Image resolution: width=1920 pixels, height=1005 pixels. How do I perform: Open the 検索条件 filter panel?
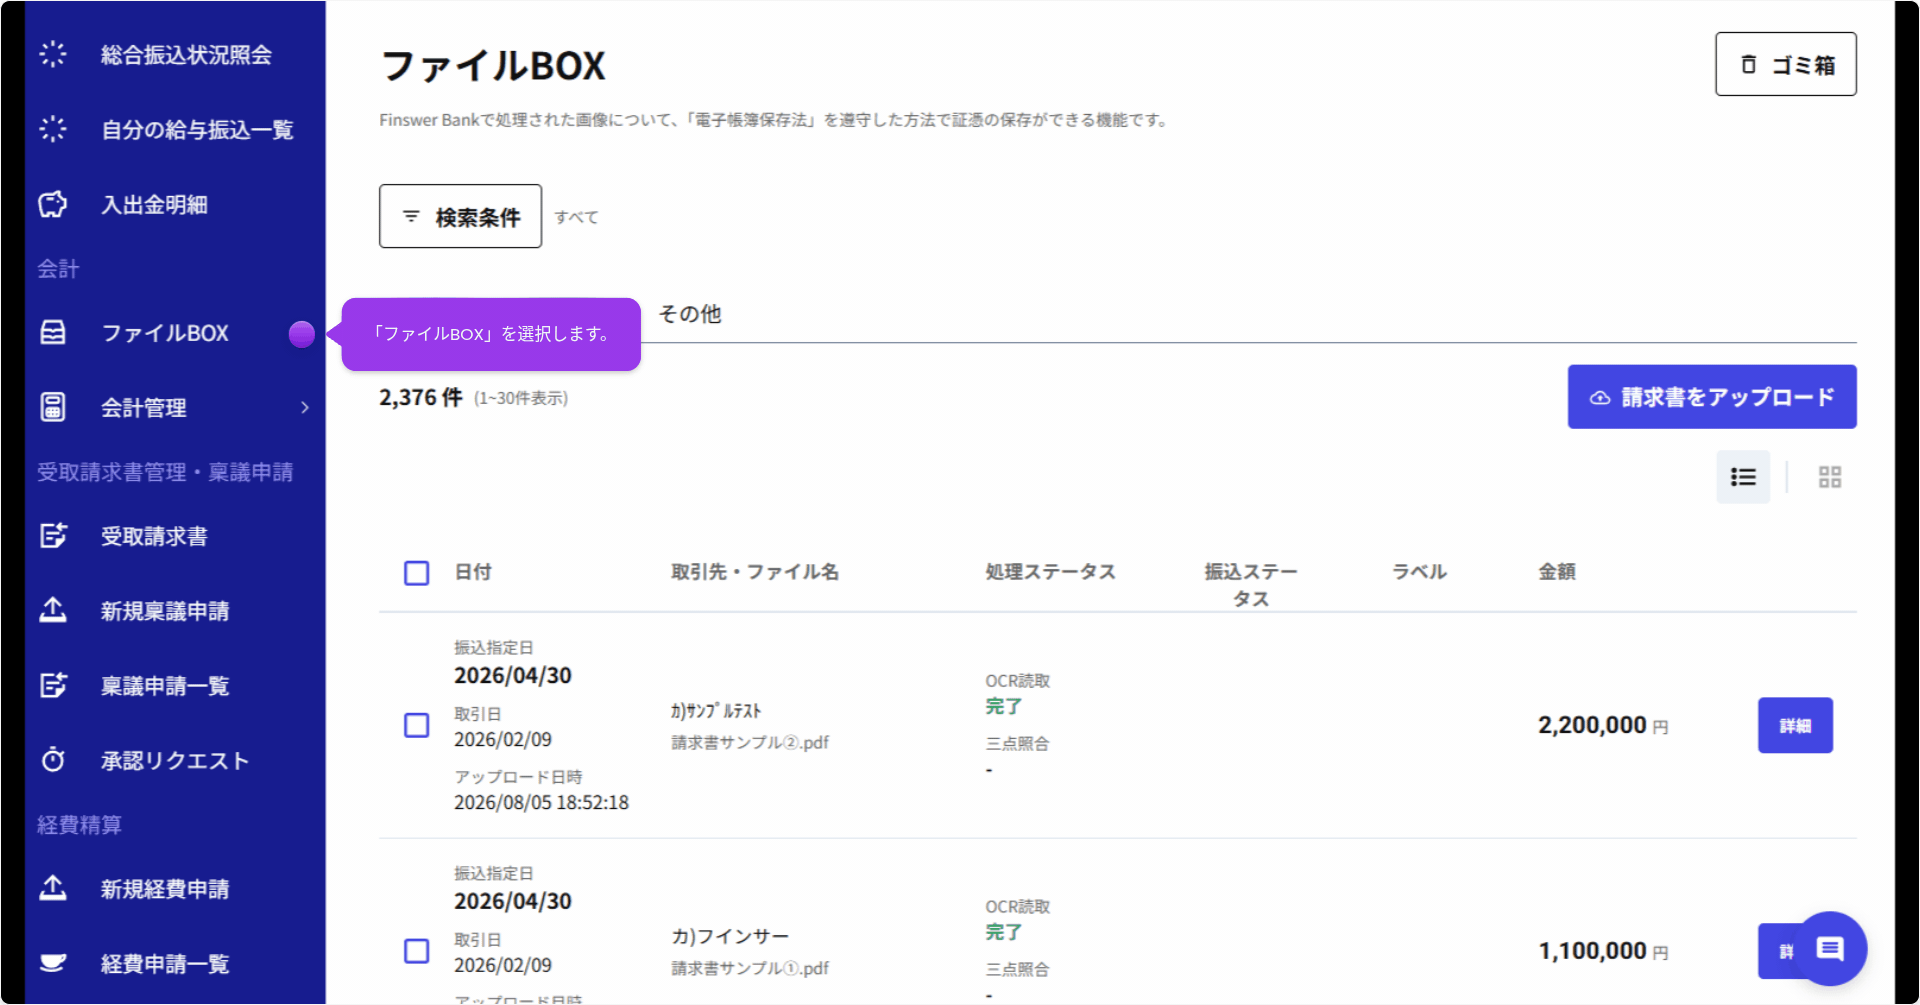click(x=460, y=216)
